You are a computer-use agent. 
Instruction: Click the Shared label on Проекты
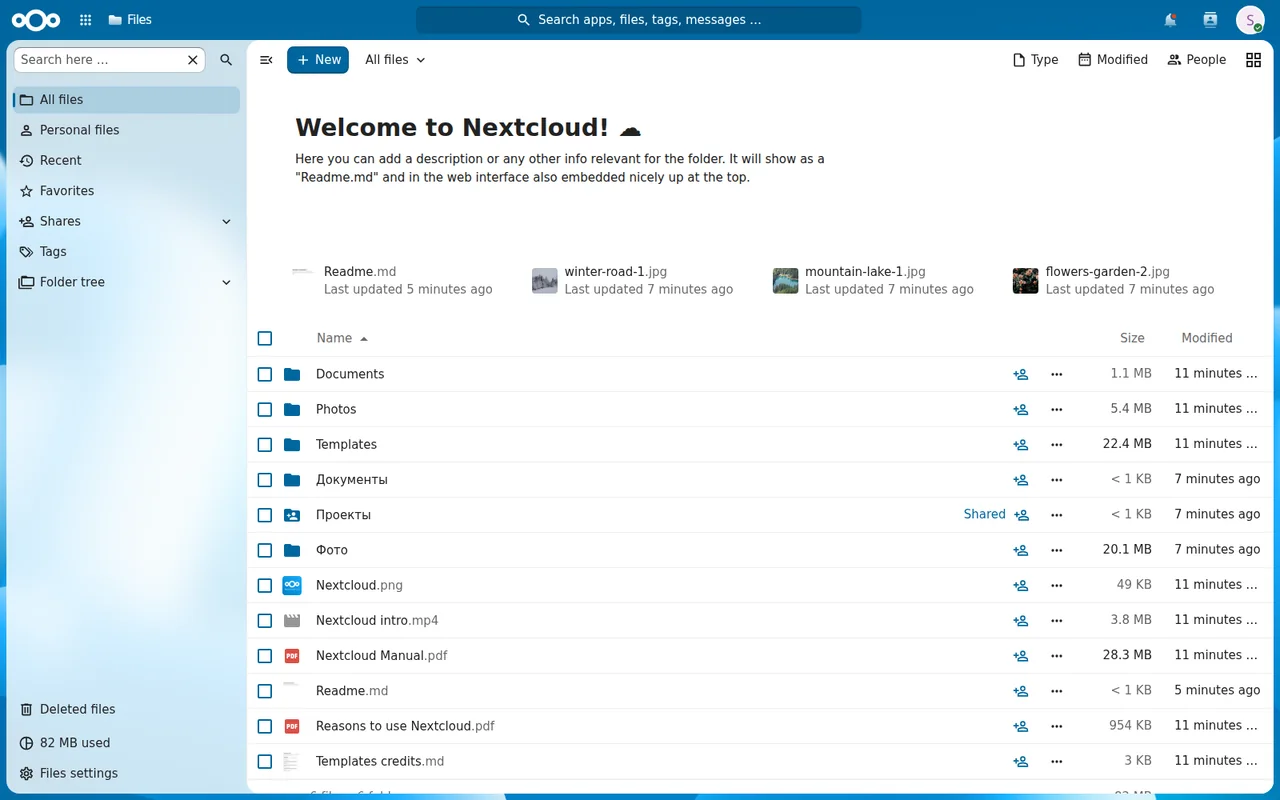point(984,514)
